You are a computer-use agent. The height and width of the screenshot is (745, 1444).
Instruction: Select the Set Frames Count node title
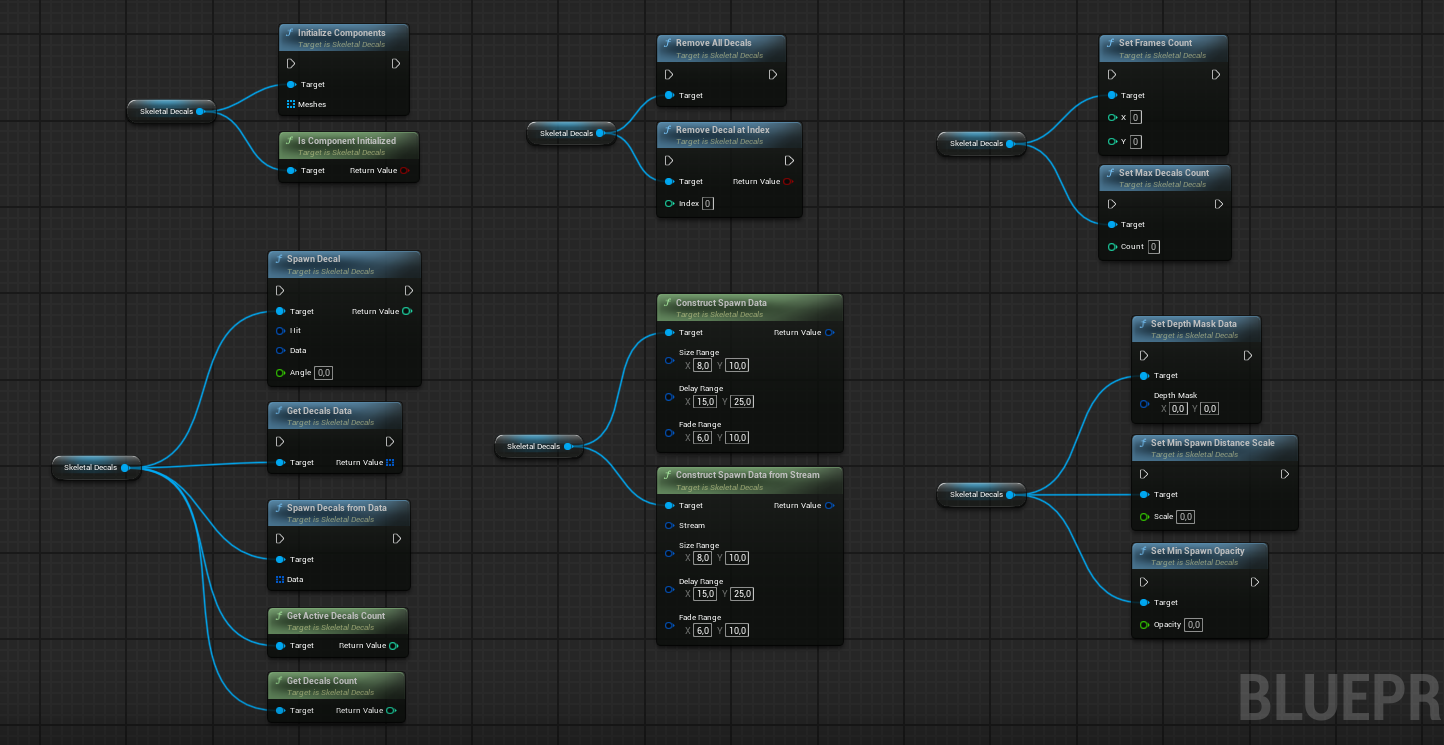point(1155,43)
